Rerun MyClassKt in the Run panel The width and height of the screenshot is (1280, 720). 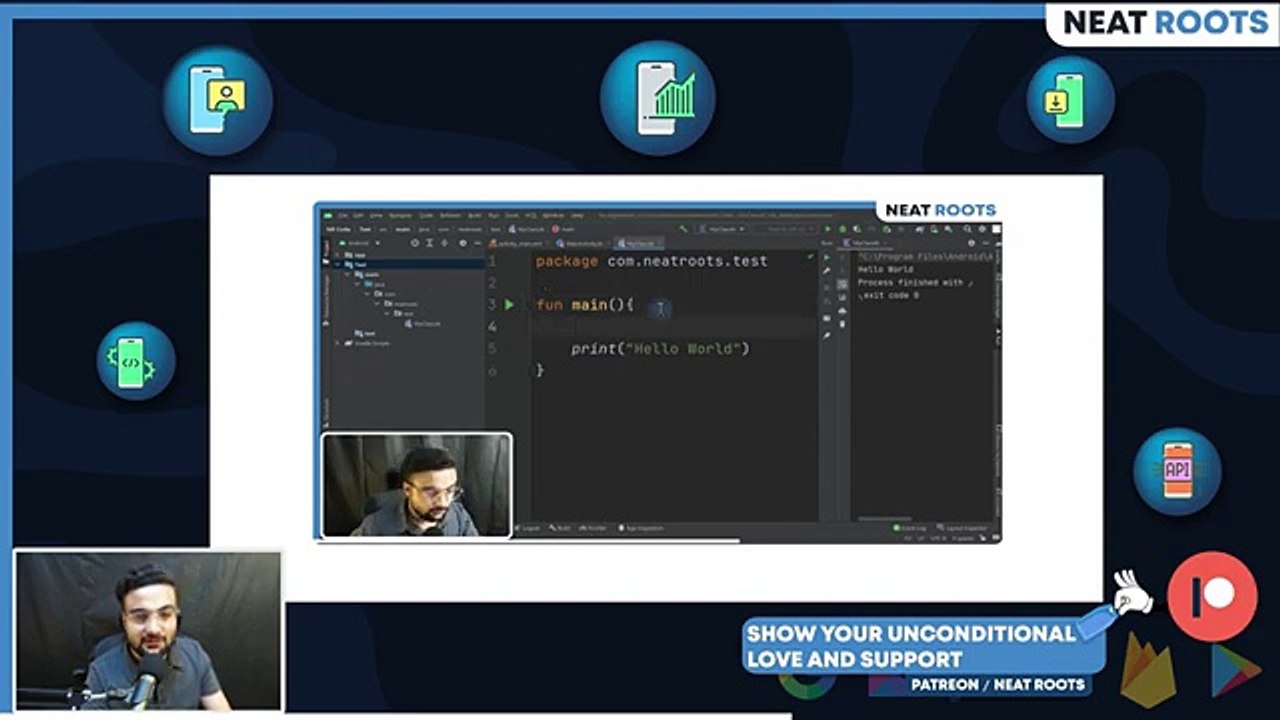pyautogui.click(x=826, y=257)
